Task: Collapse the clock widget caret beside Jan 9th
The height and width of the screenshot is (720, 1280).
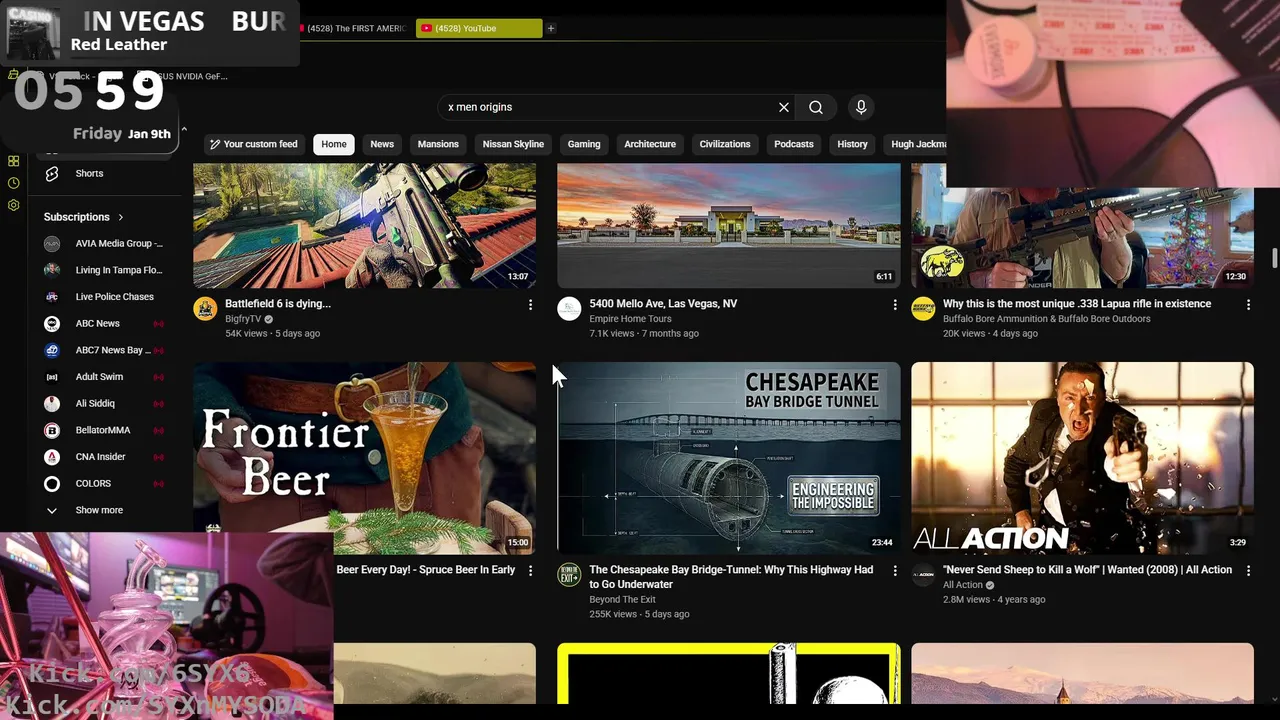Action: (183, 130)
